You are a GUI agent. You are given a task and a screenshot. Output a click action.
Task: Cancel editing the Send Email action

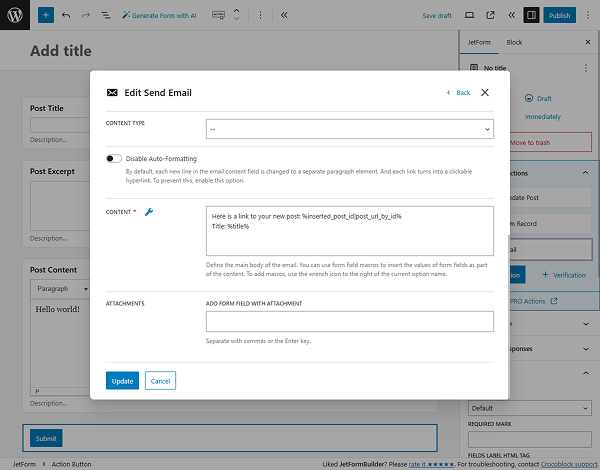160,380
